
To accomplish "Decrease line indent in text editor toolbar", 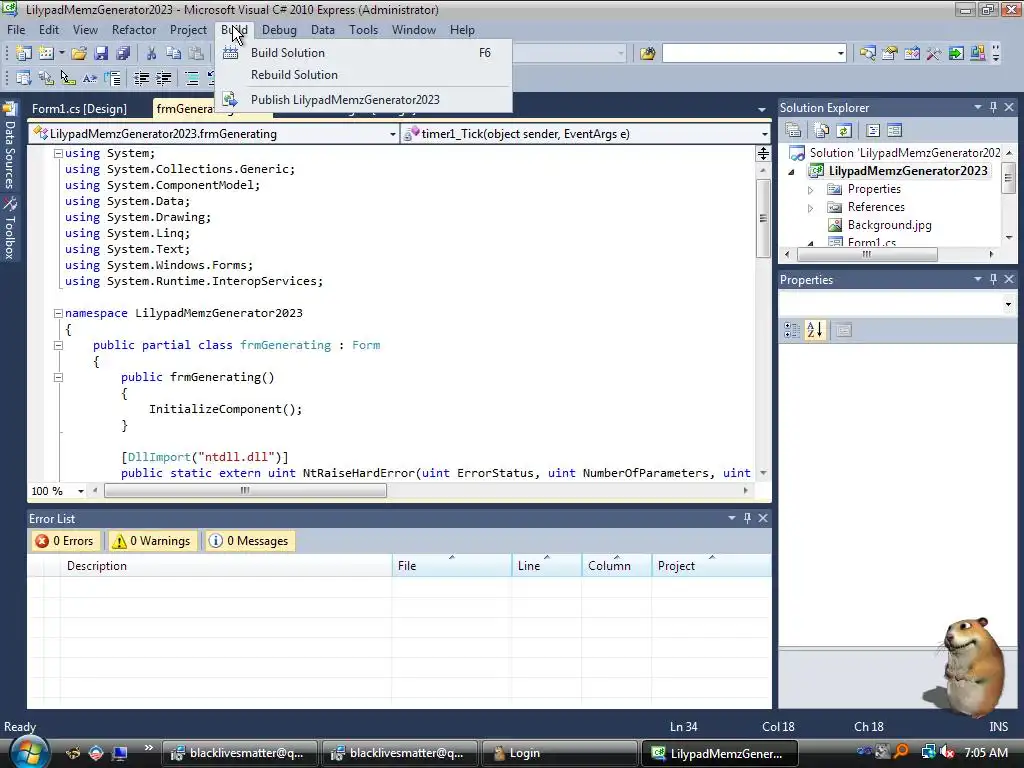I will coord(141,78).
